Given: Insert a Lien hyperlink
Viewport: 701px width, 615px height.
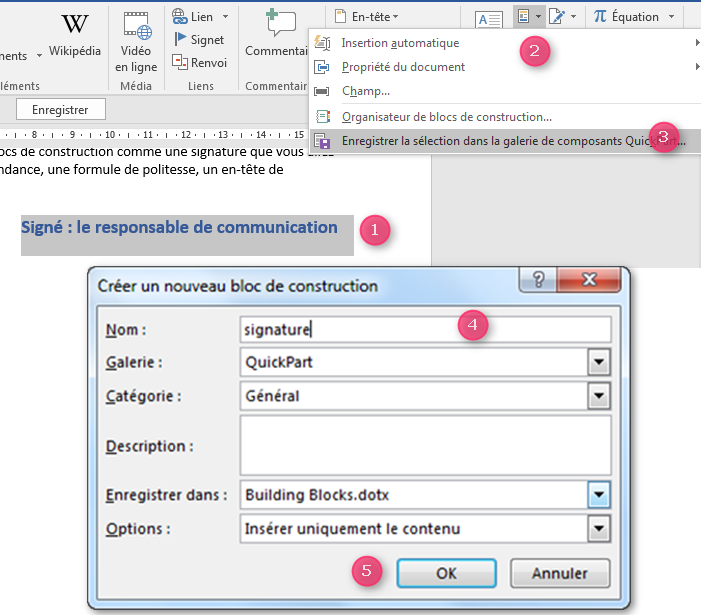Looking at the screenshot, I should click(193, 17).
